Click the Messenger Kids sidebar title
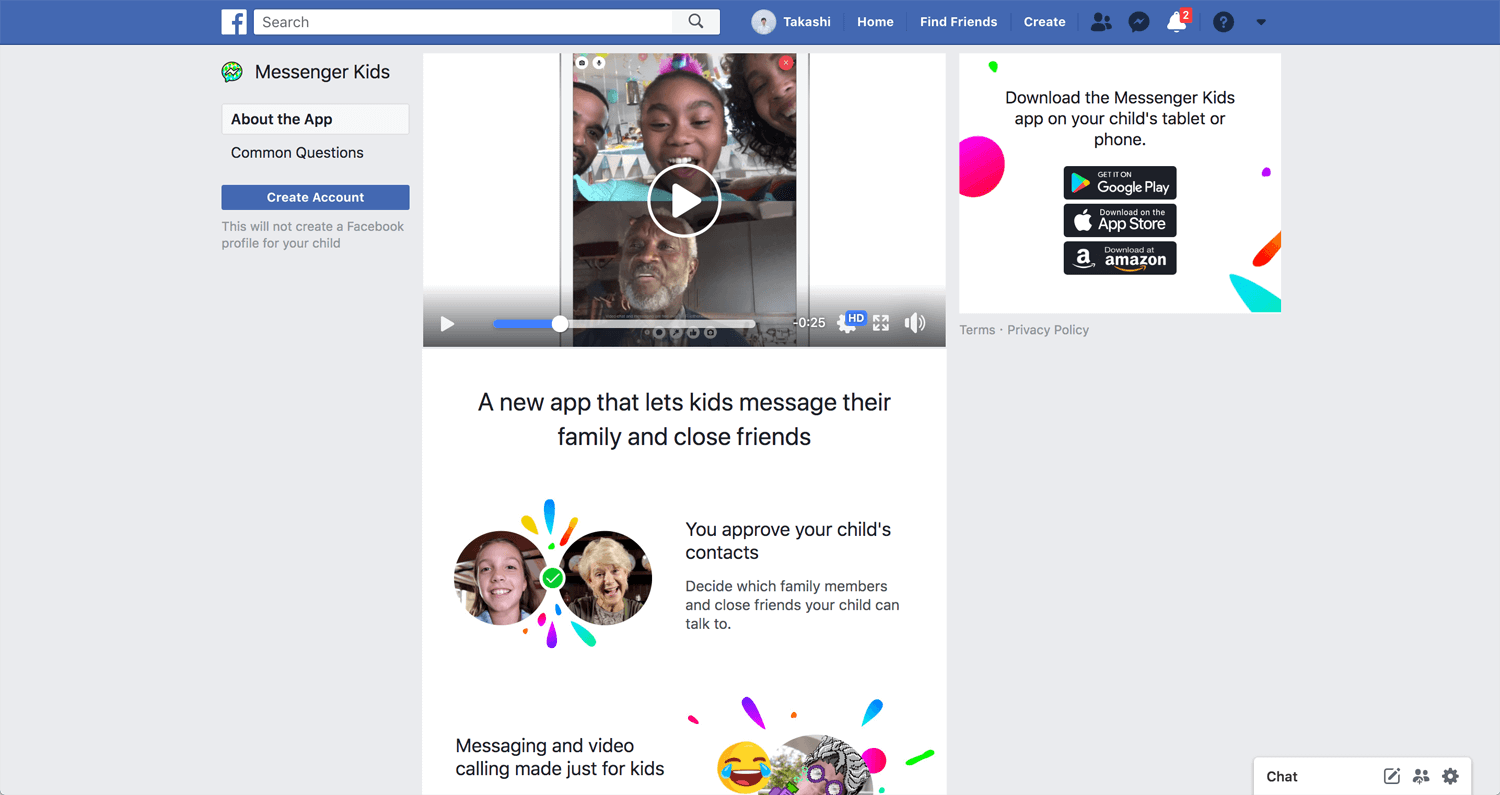Screen dimensions: 1500x795 tap(322, 72)
